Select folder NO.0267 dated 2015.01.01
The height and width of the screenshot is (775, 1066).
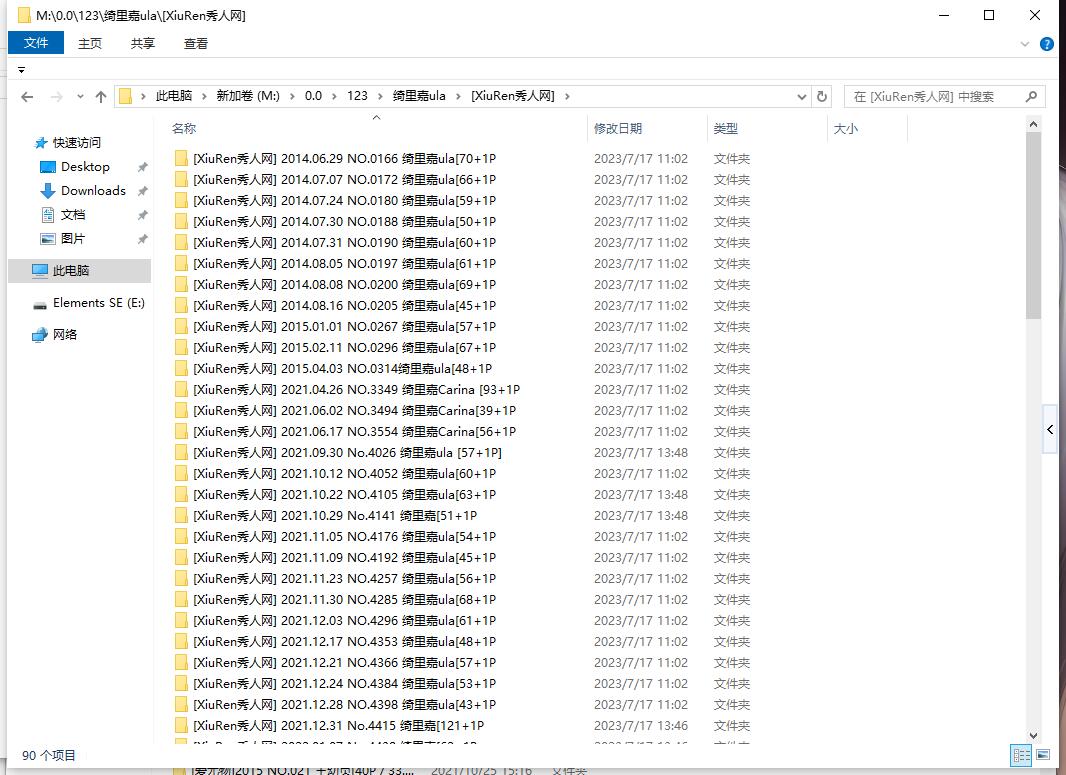point(344,326)
